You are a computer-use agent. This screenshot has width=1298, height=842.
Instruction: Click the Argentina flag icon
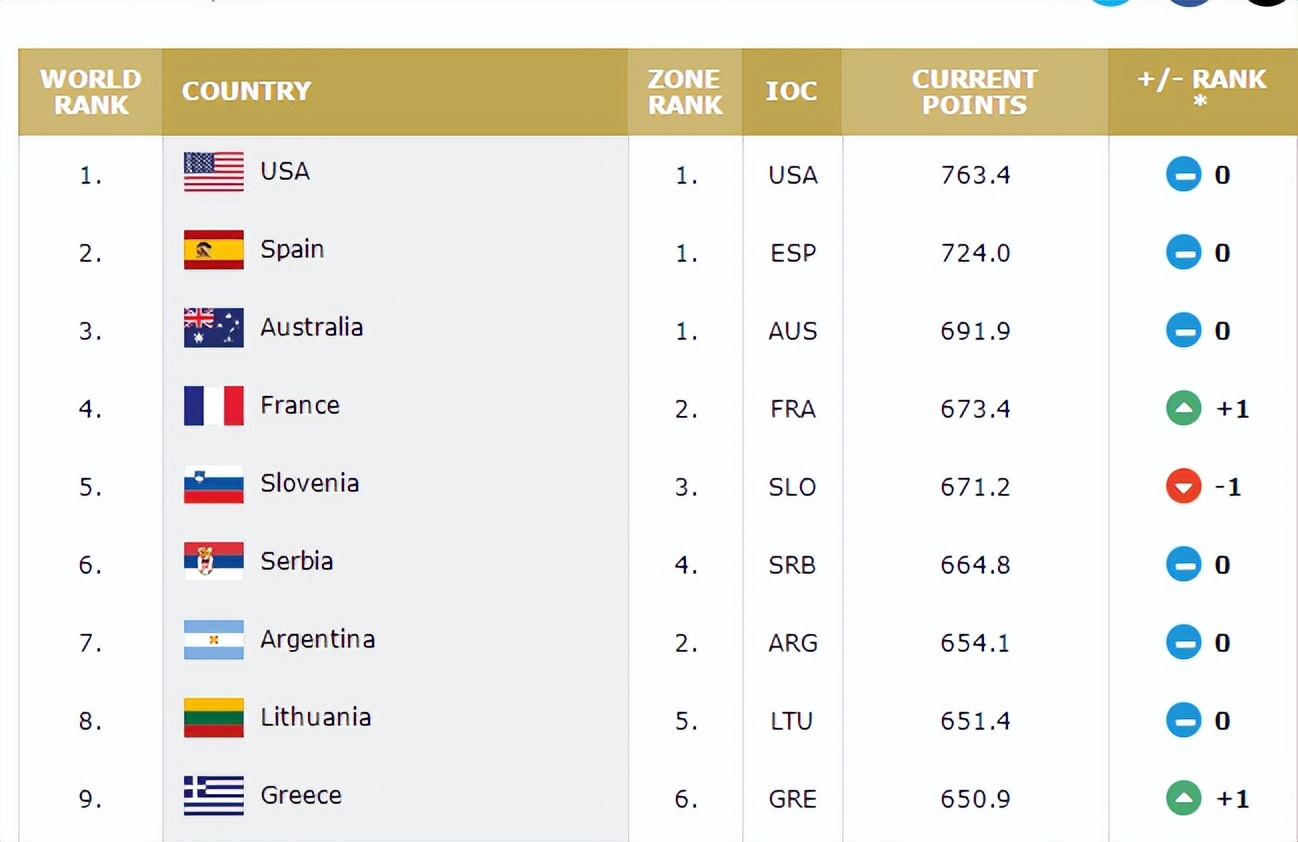[213, 640]
